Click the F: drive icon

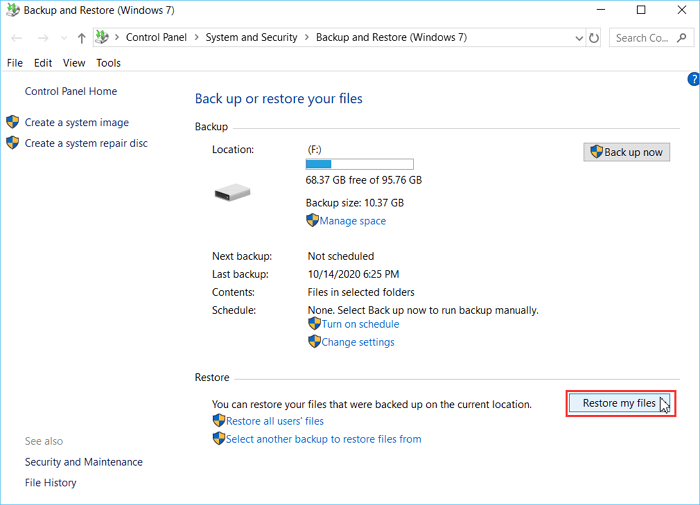(x=232, y=191)
